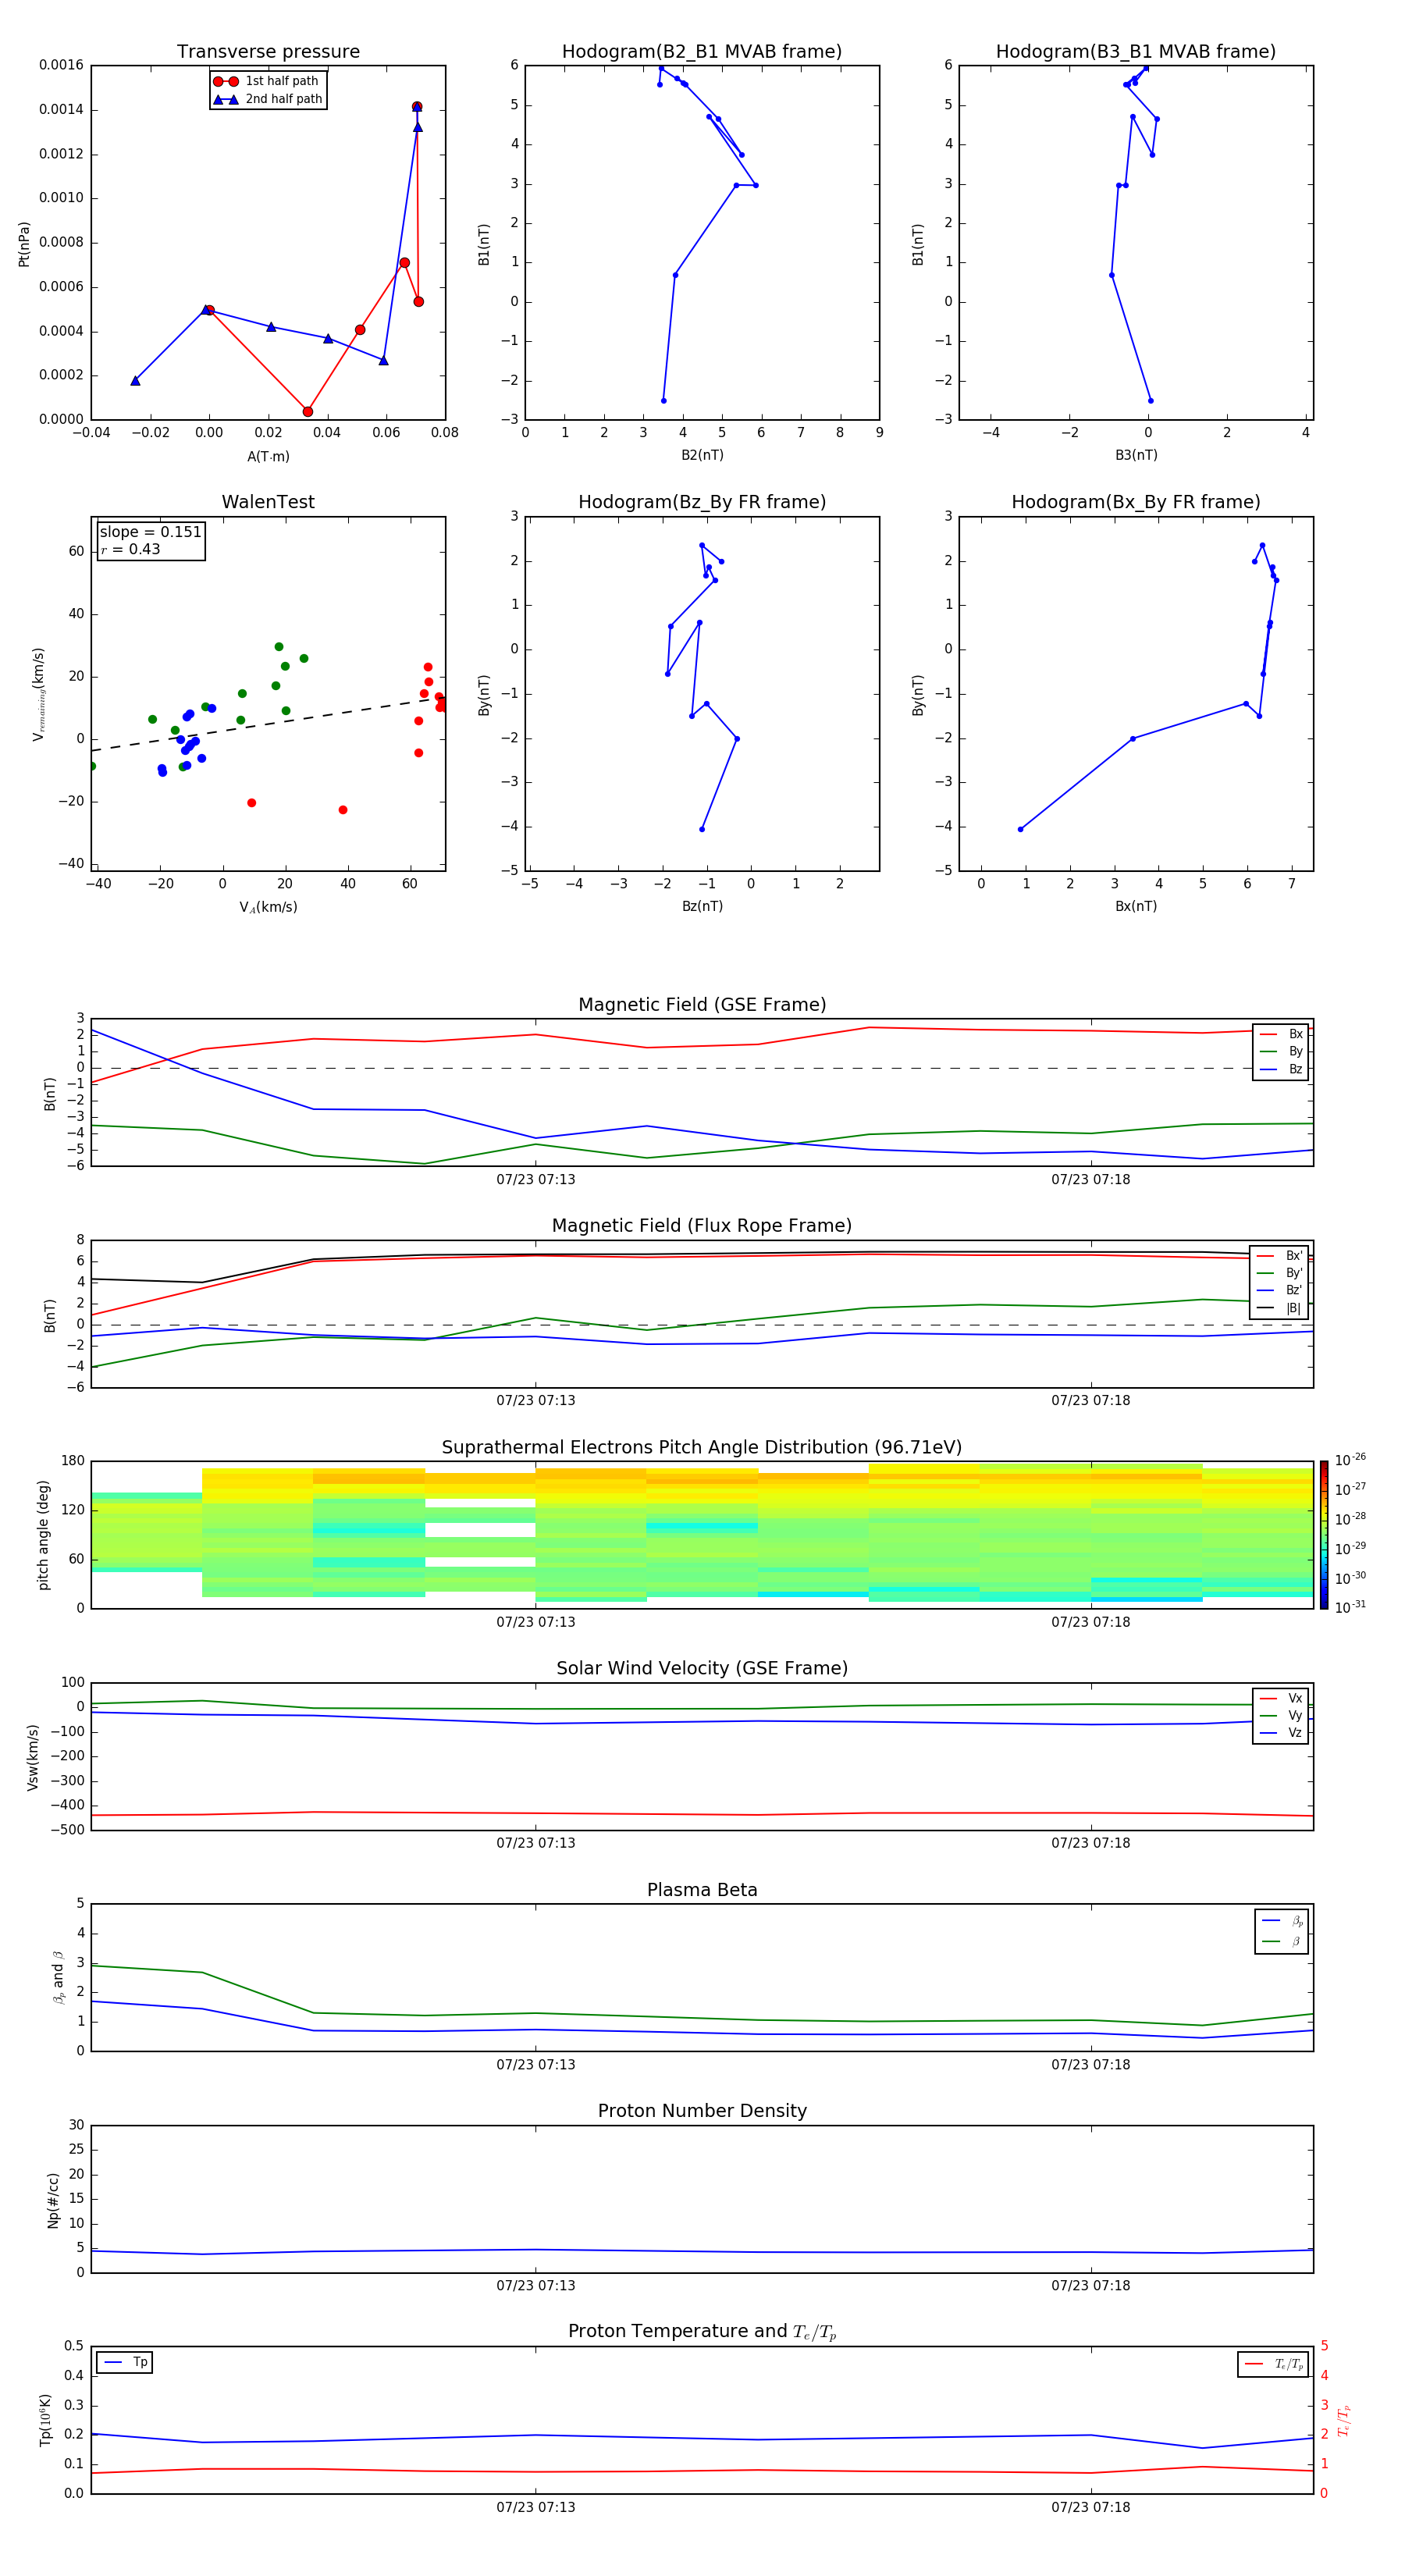Click the 'Magnetic Field (GSE Frame)' title

point(702,1005)
